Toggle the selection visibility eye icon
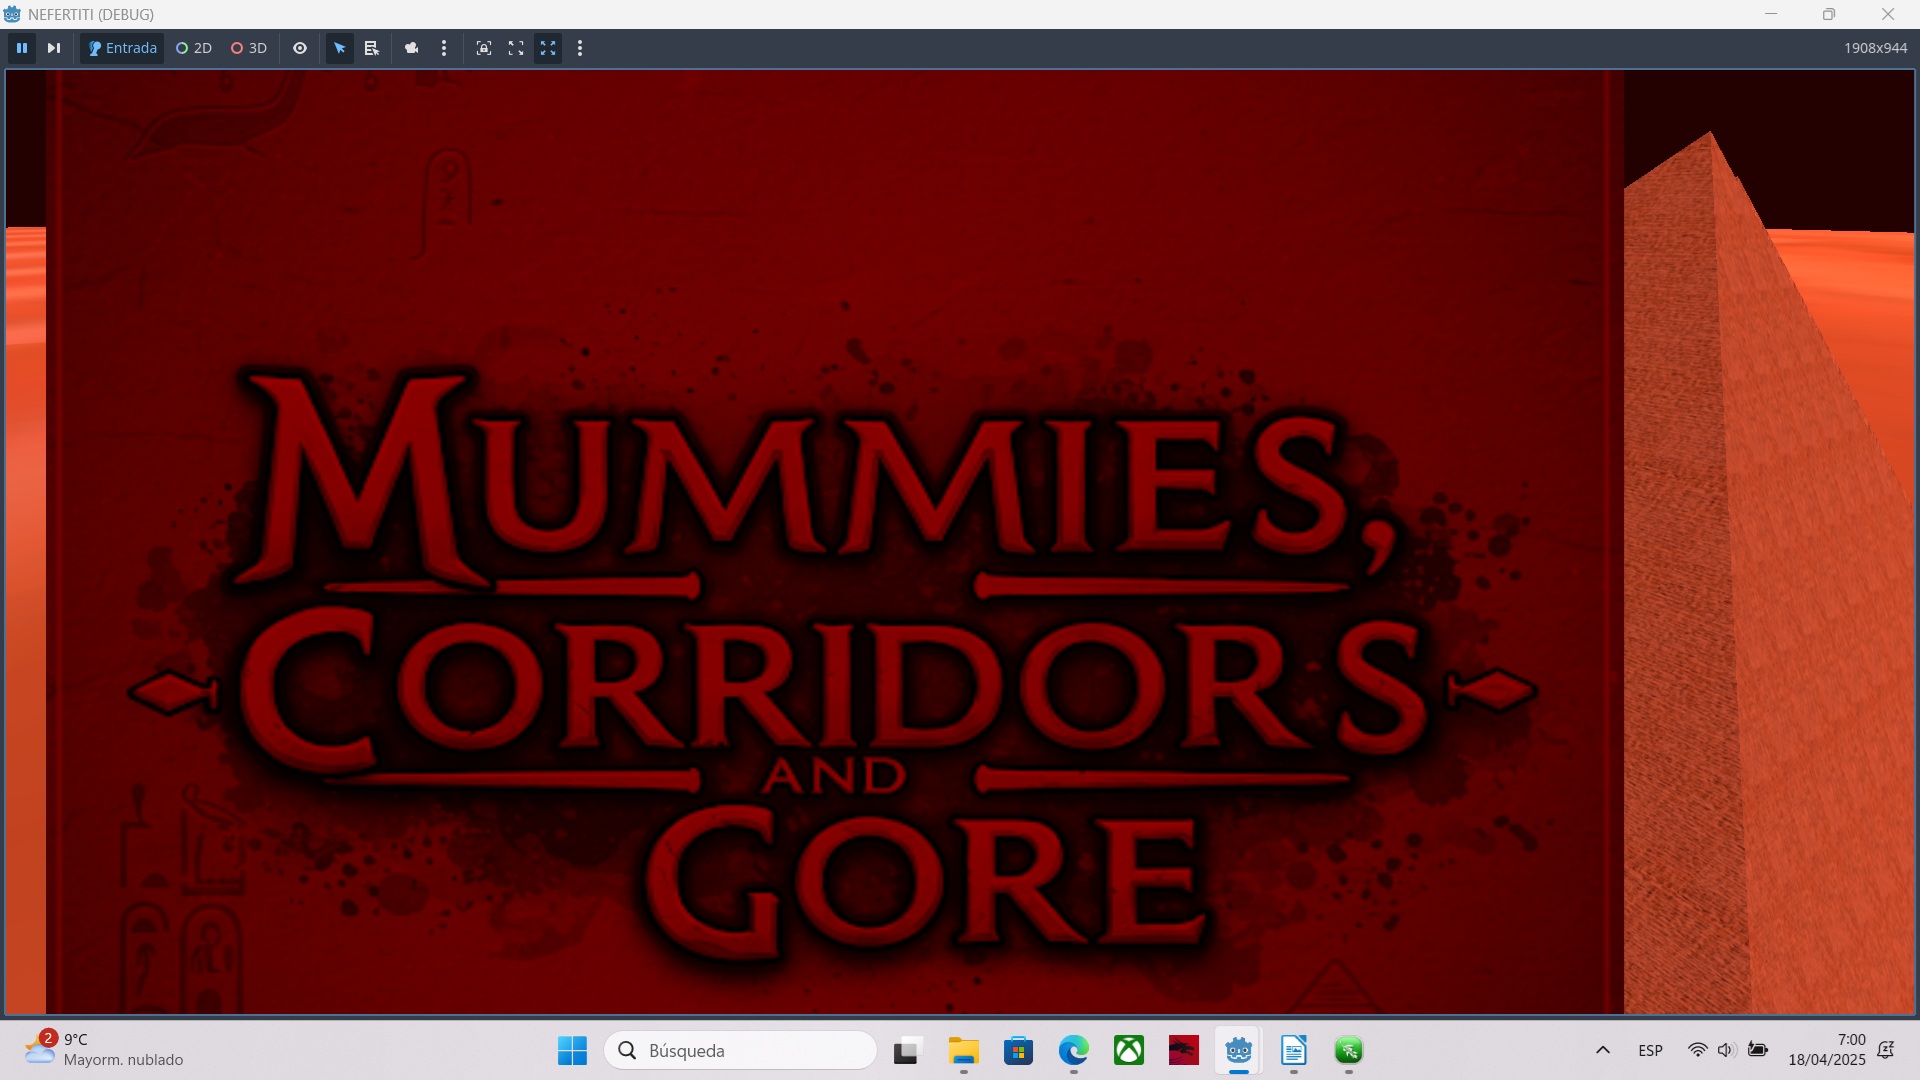The width and height of the screenshot is (1920, 1080). tap(300, 48)
